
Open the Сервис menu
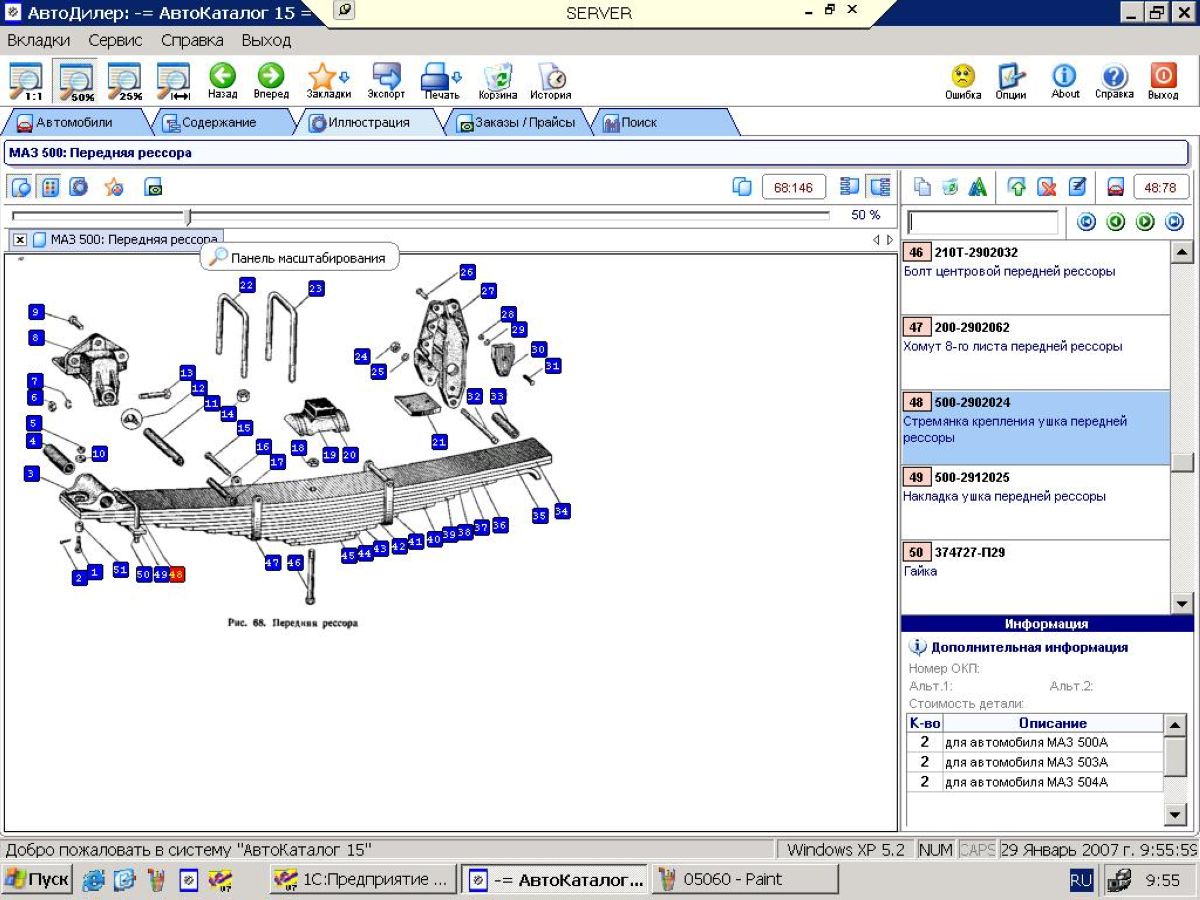tap(115, 41)
